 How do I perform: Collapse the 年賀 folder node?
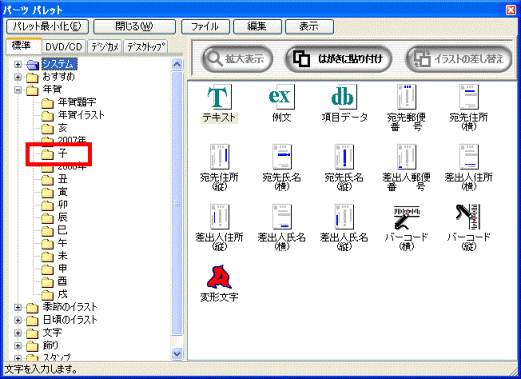coord(18,90)
